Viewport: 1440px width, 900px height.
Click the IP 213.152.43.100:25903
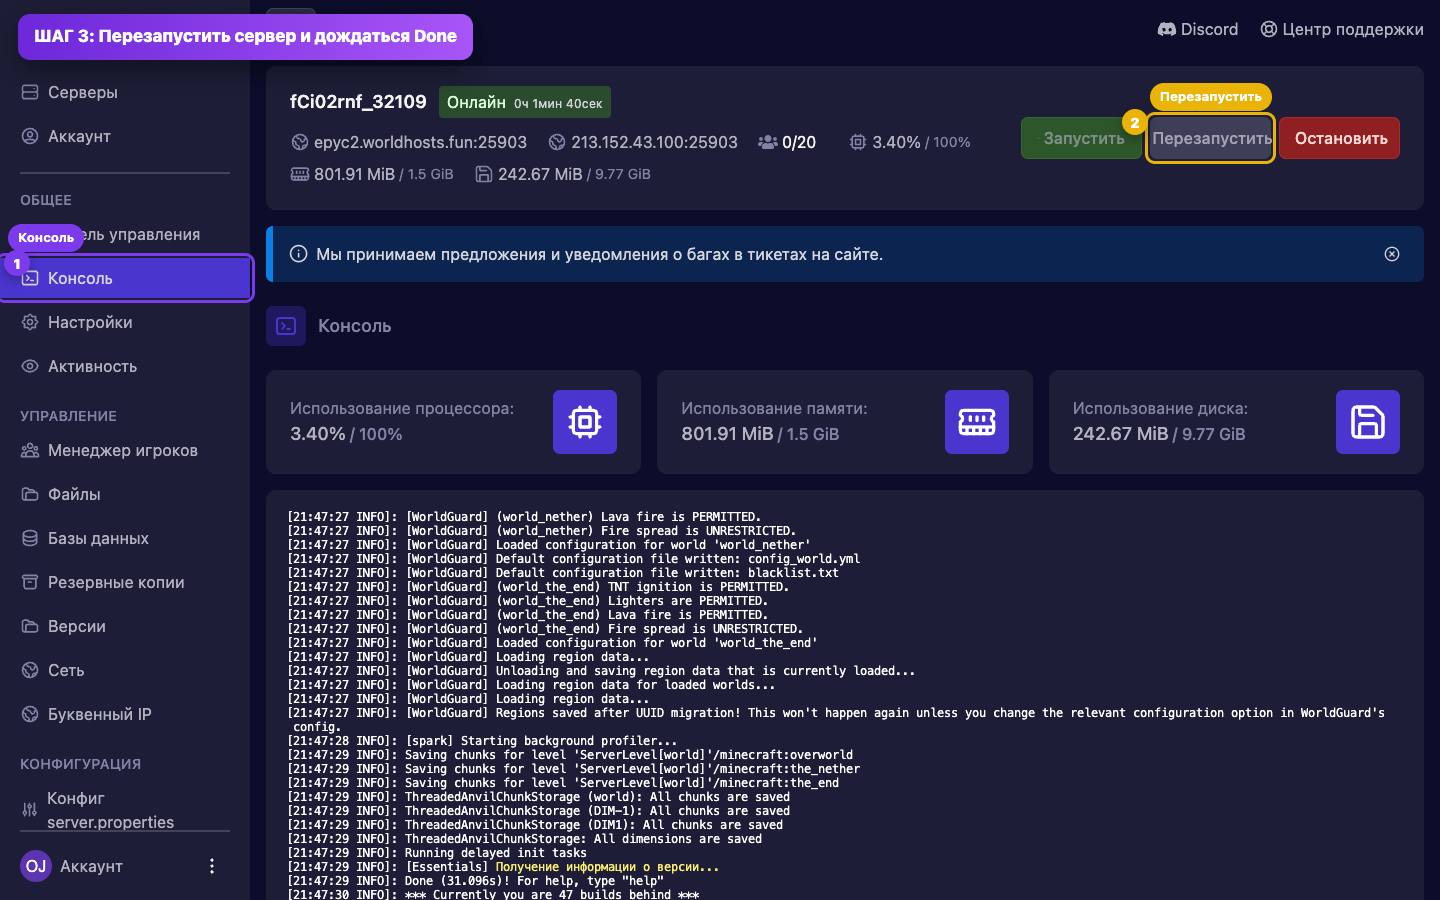click(x=654, y=142)
